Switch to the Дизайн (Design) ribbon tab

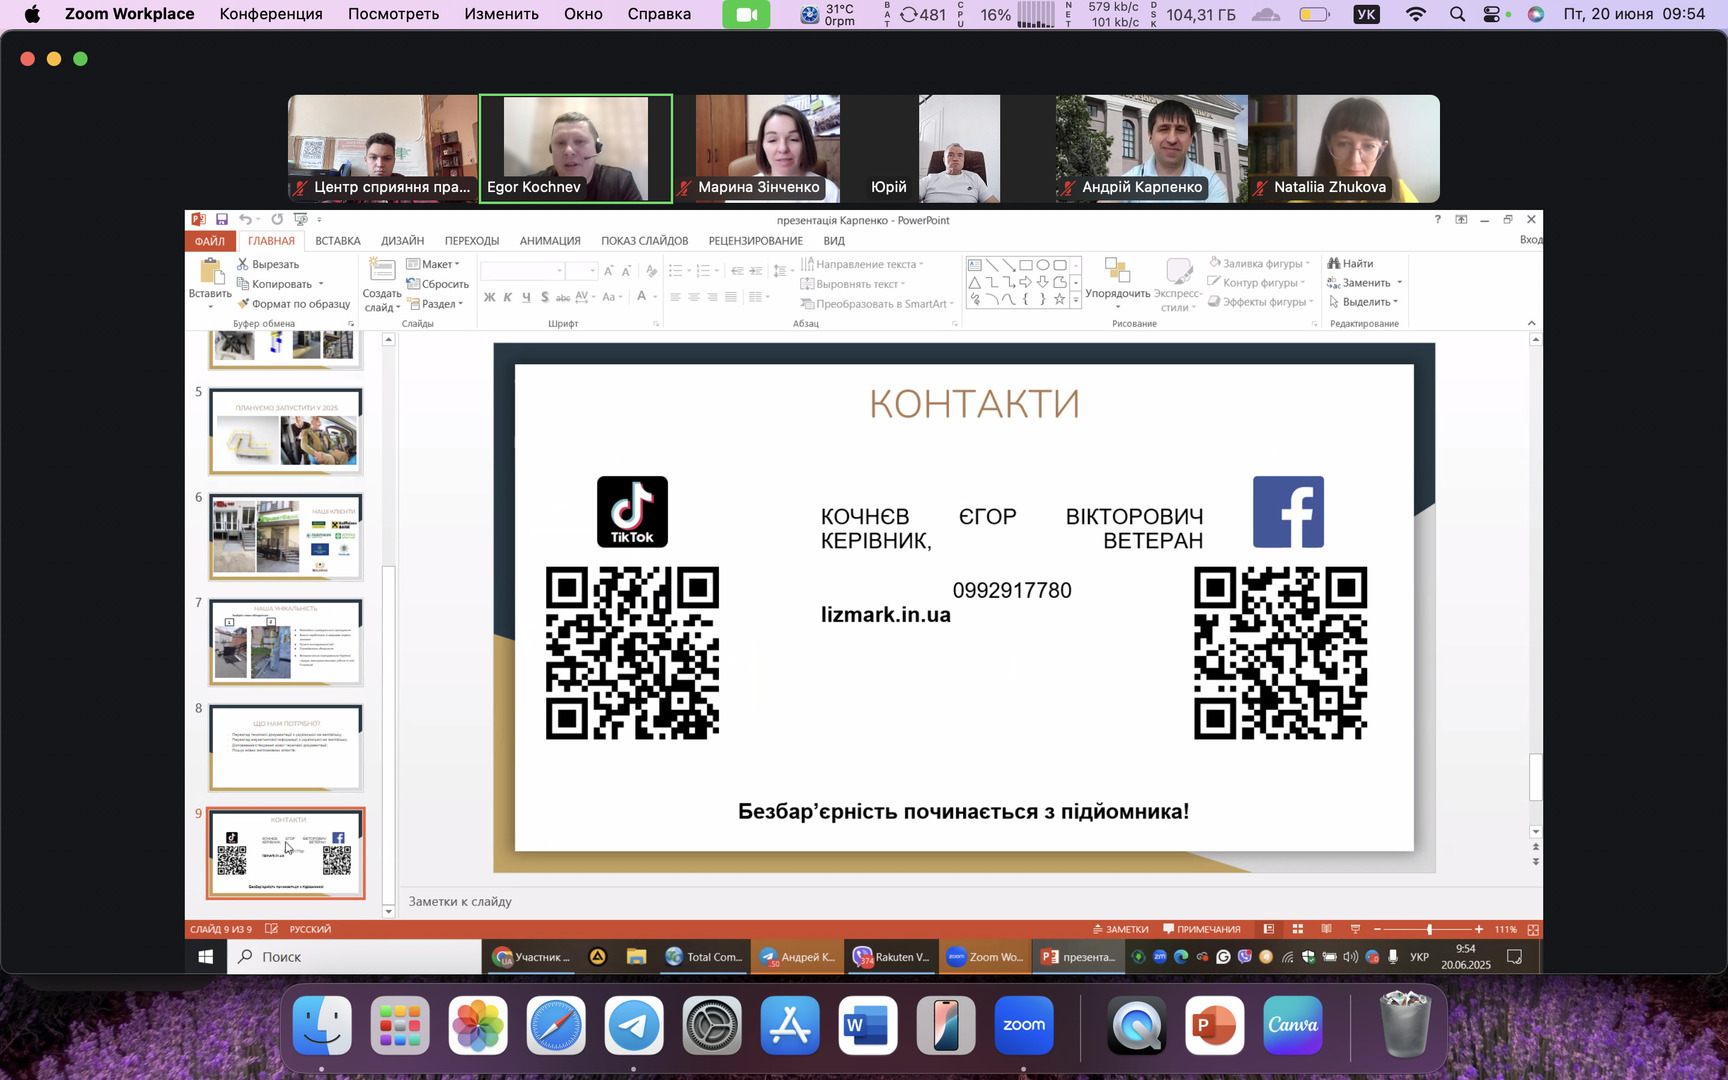tap(402, 241)
